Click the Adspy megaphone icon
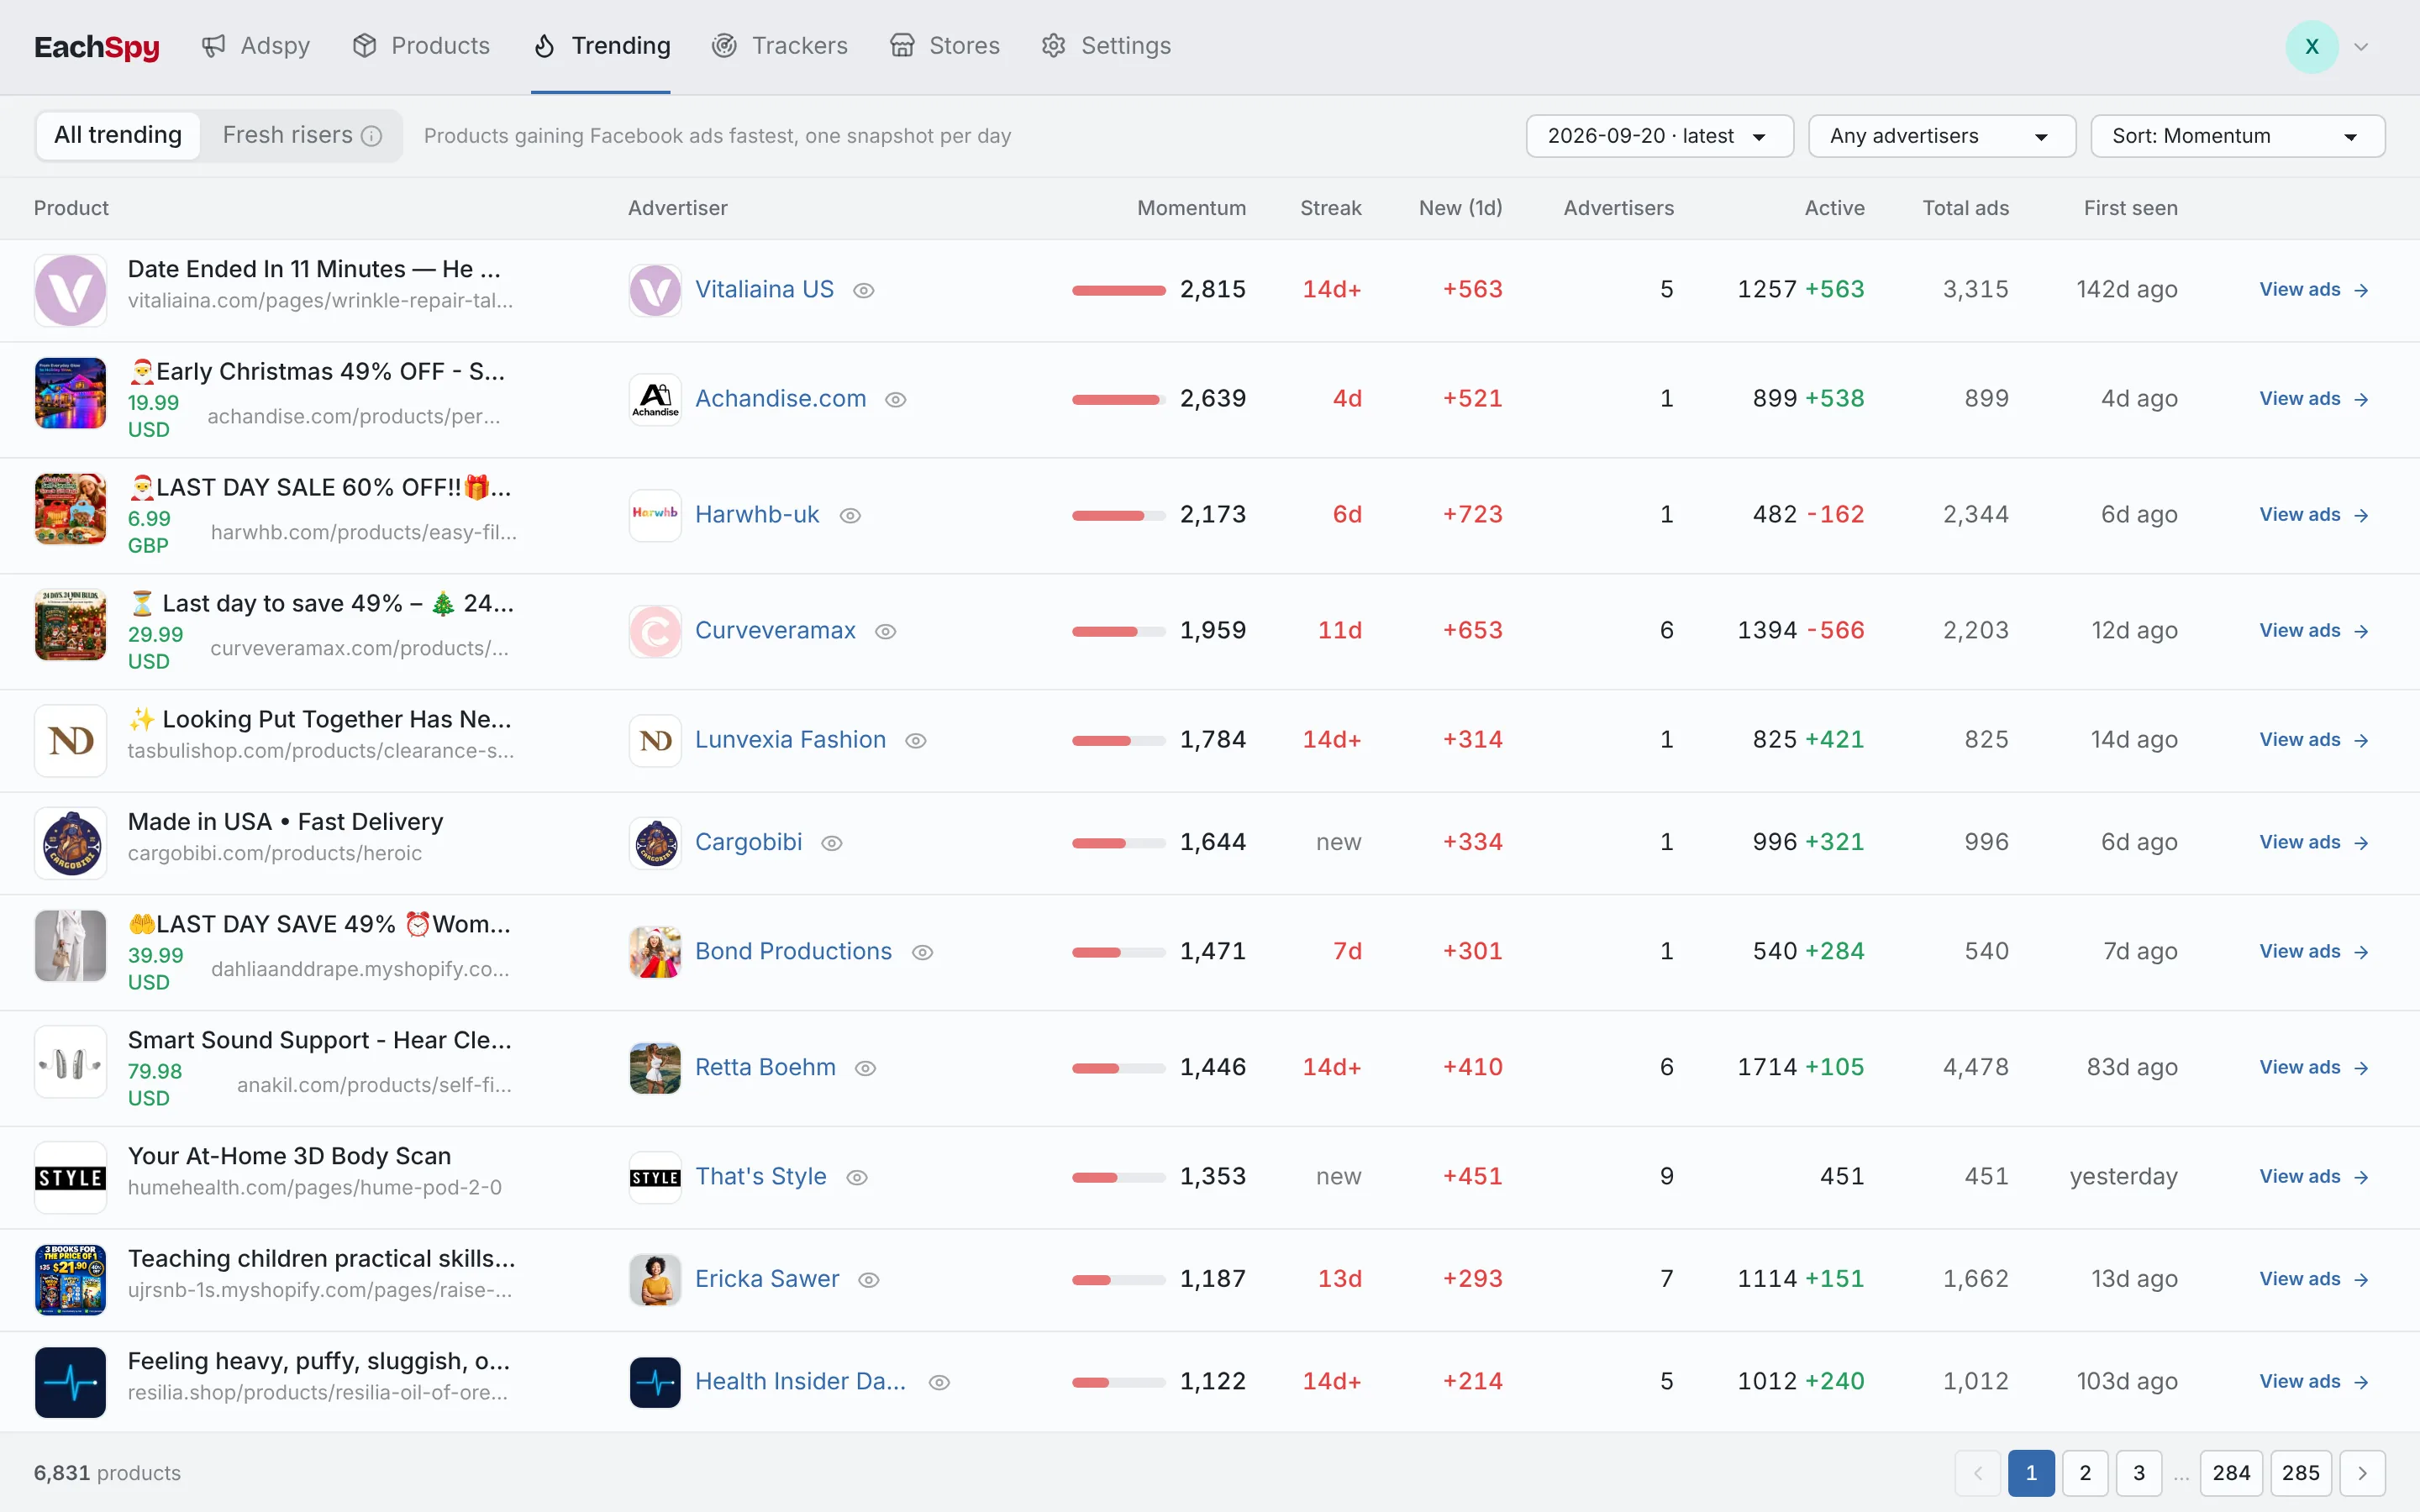Viewport: 2420px width, 1512px height. tap(213, 46)
